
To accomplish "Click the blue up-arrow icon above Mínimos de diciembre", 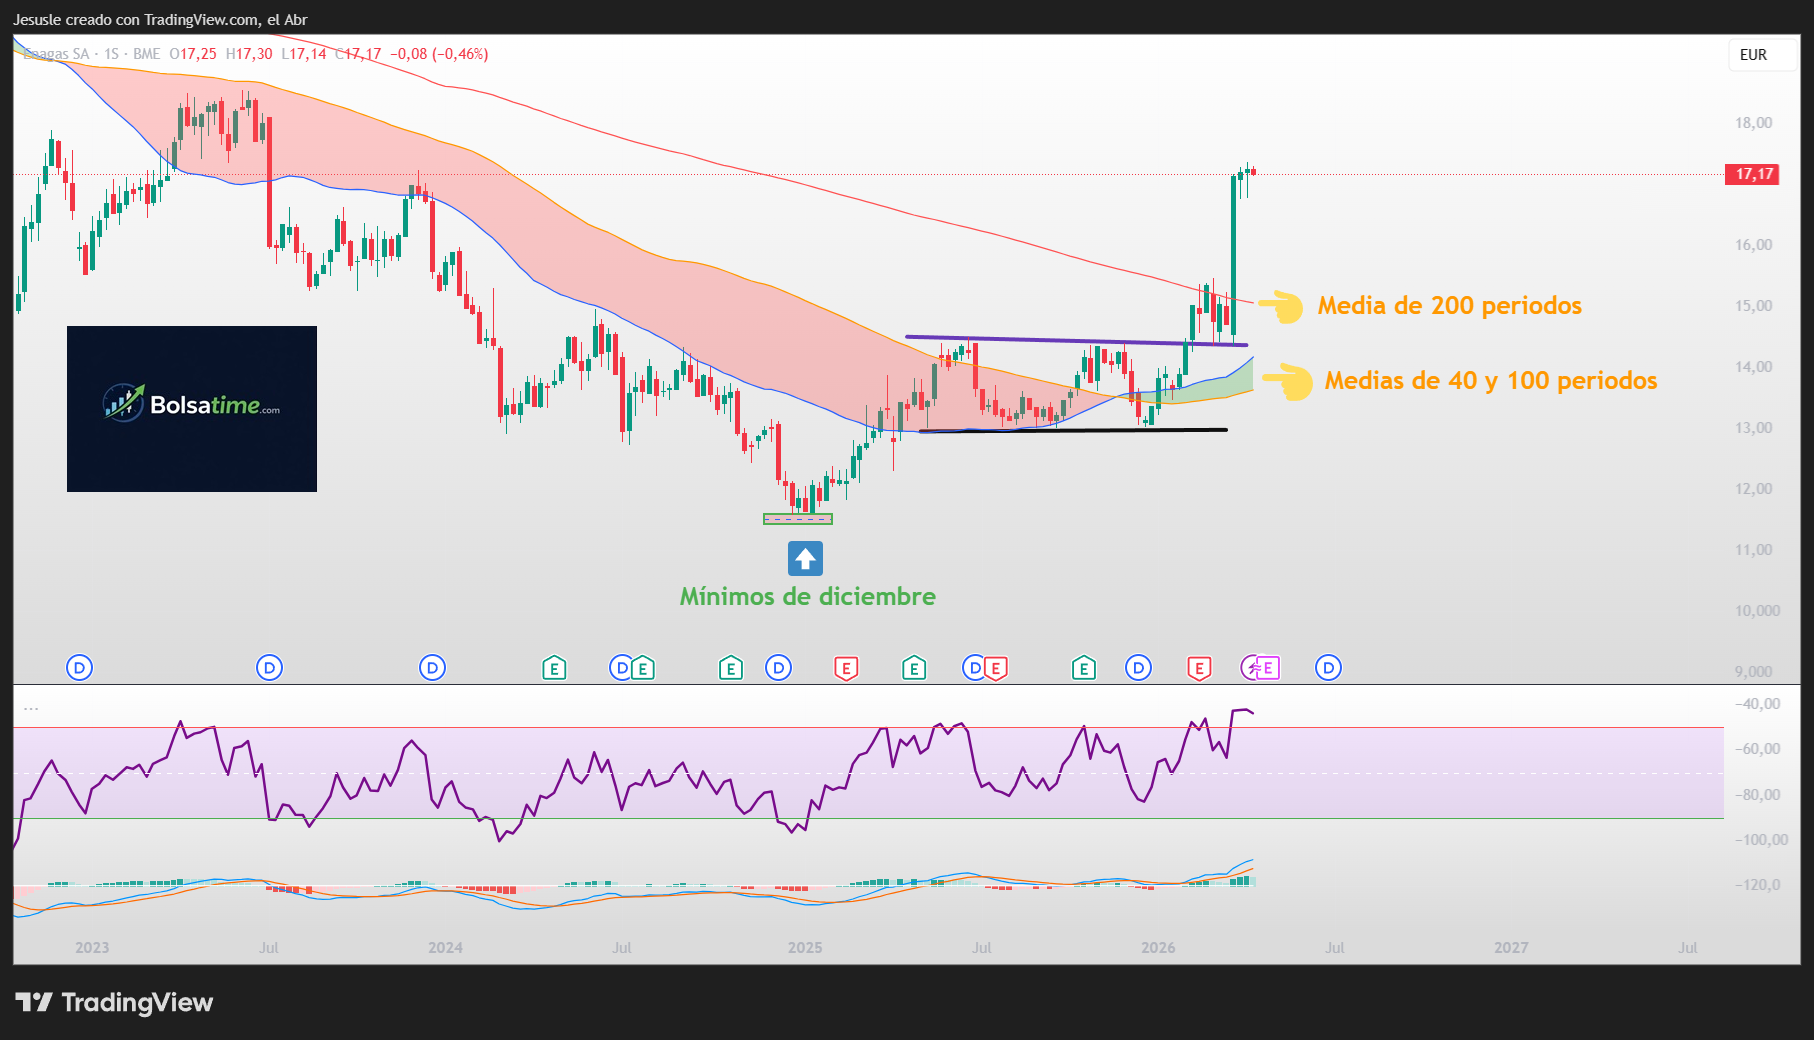I will [805, 558].
